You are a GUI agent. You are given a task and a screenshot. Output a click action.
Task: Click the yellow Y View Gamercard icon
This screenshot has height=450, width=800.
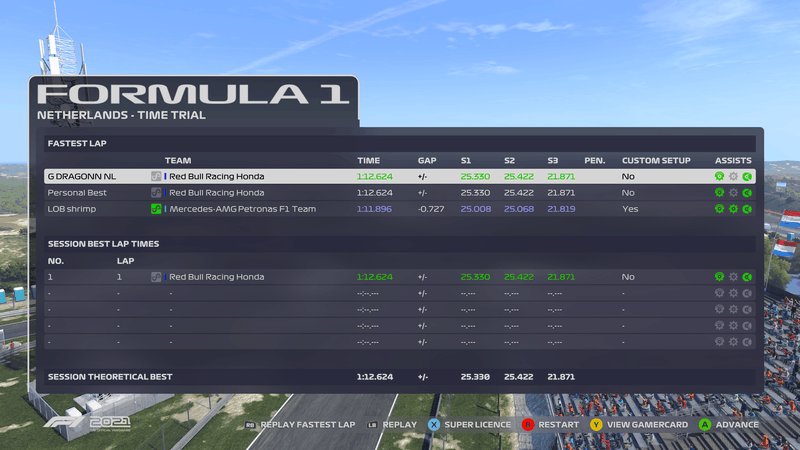pyautogui.click(x=596, y=424)
